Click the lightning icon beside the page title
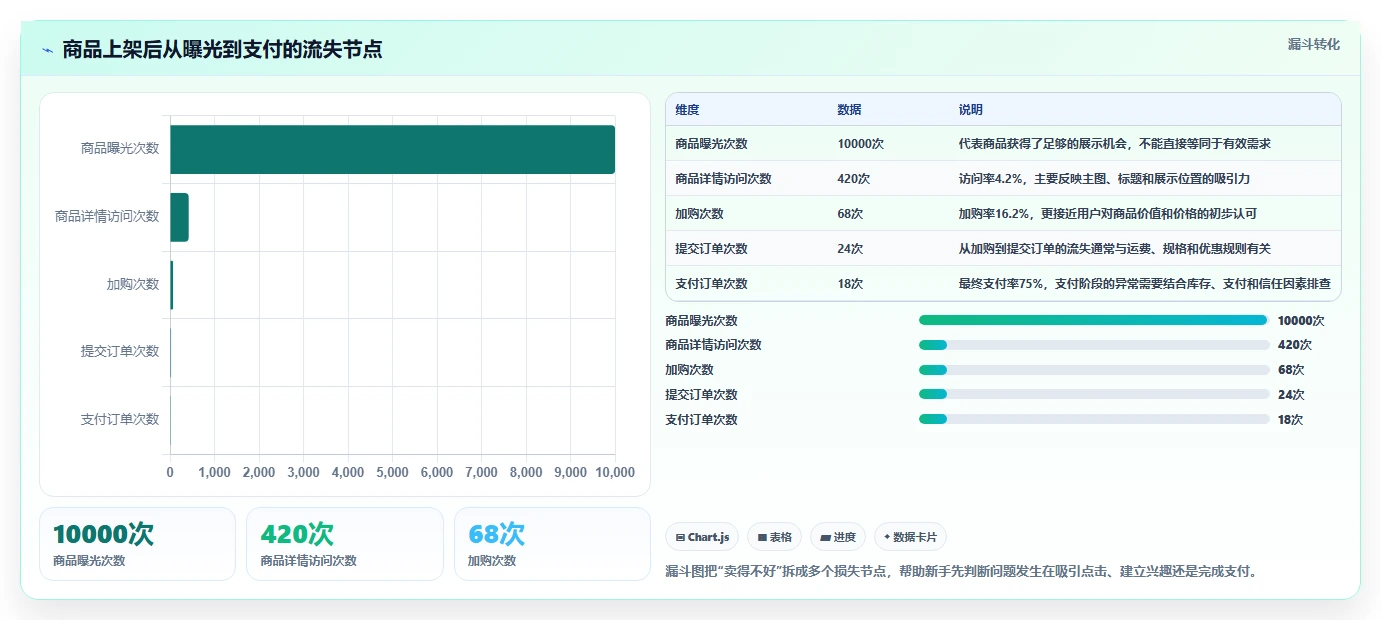Image resolution: width=1381 pixels, height=620 pixels. pos(48,50)
